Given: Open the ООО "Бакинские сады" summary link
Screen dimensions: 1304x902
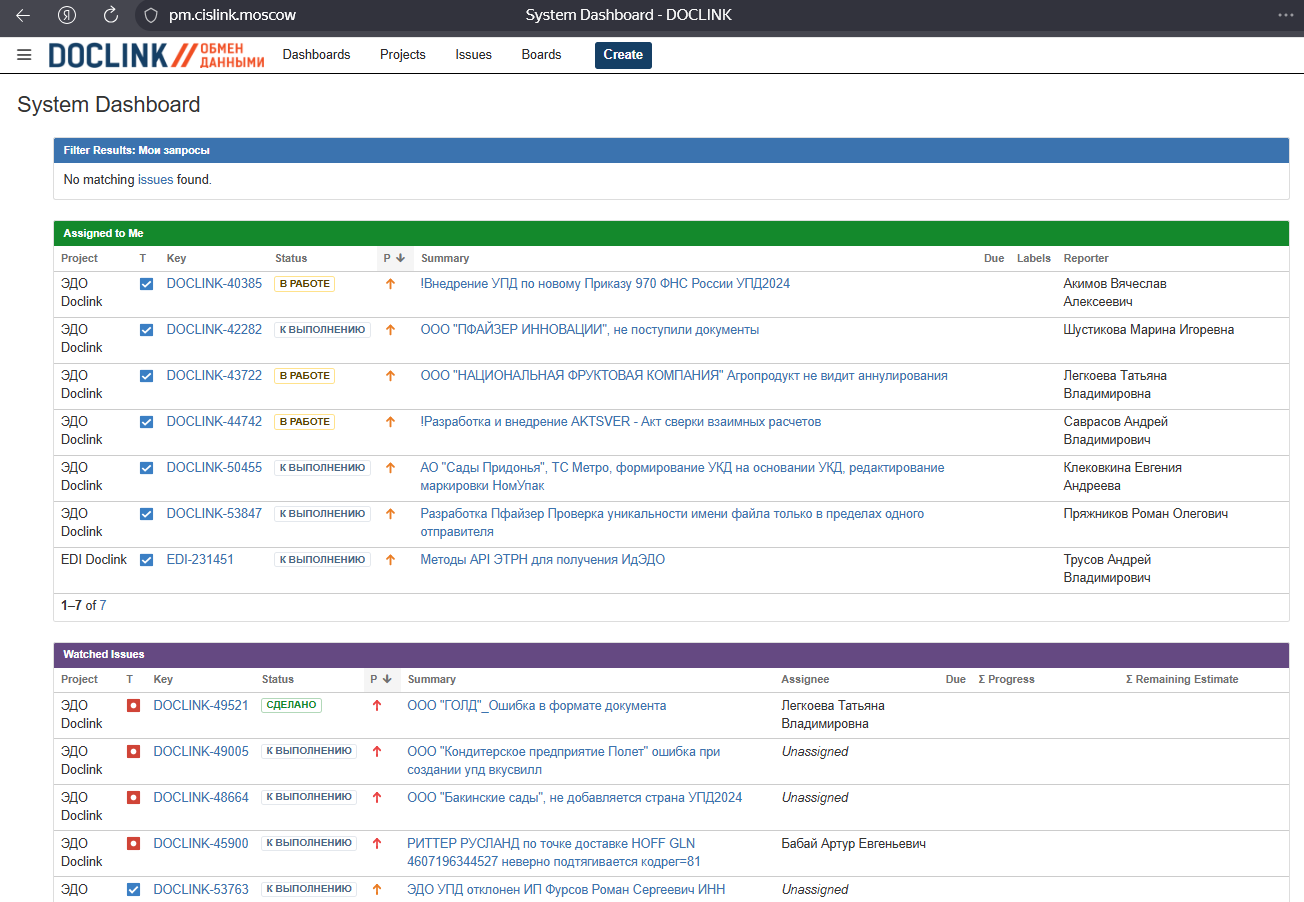Looking at the screenshot, I should (x=575, y=798).
